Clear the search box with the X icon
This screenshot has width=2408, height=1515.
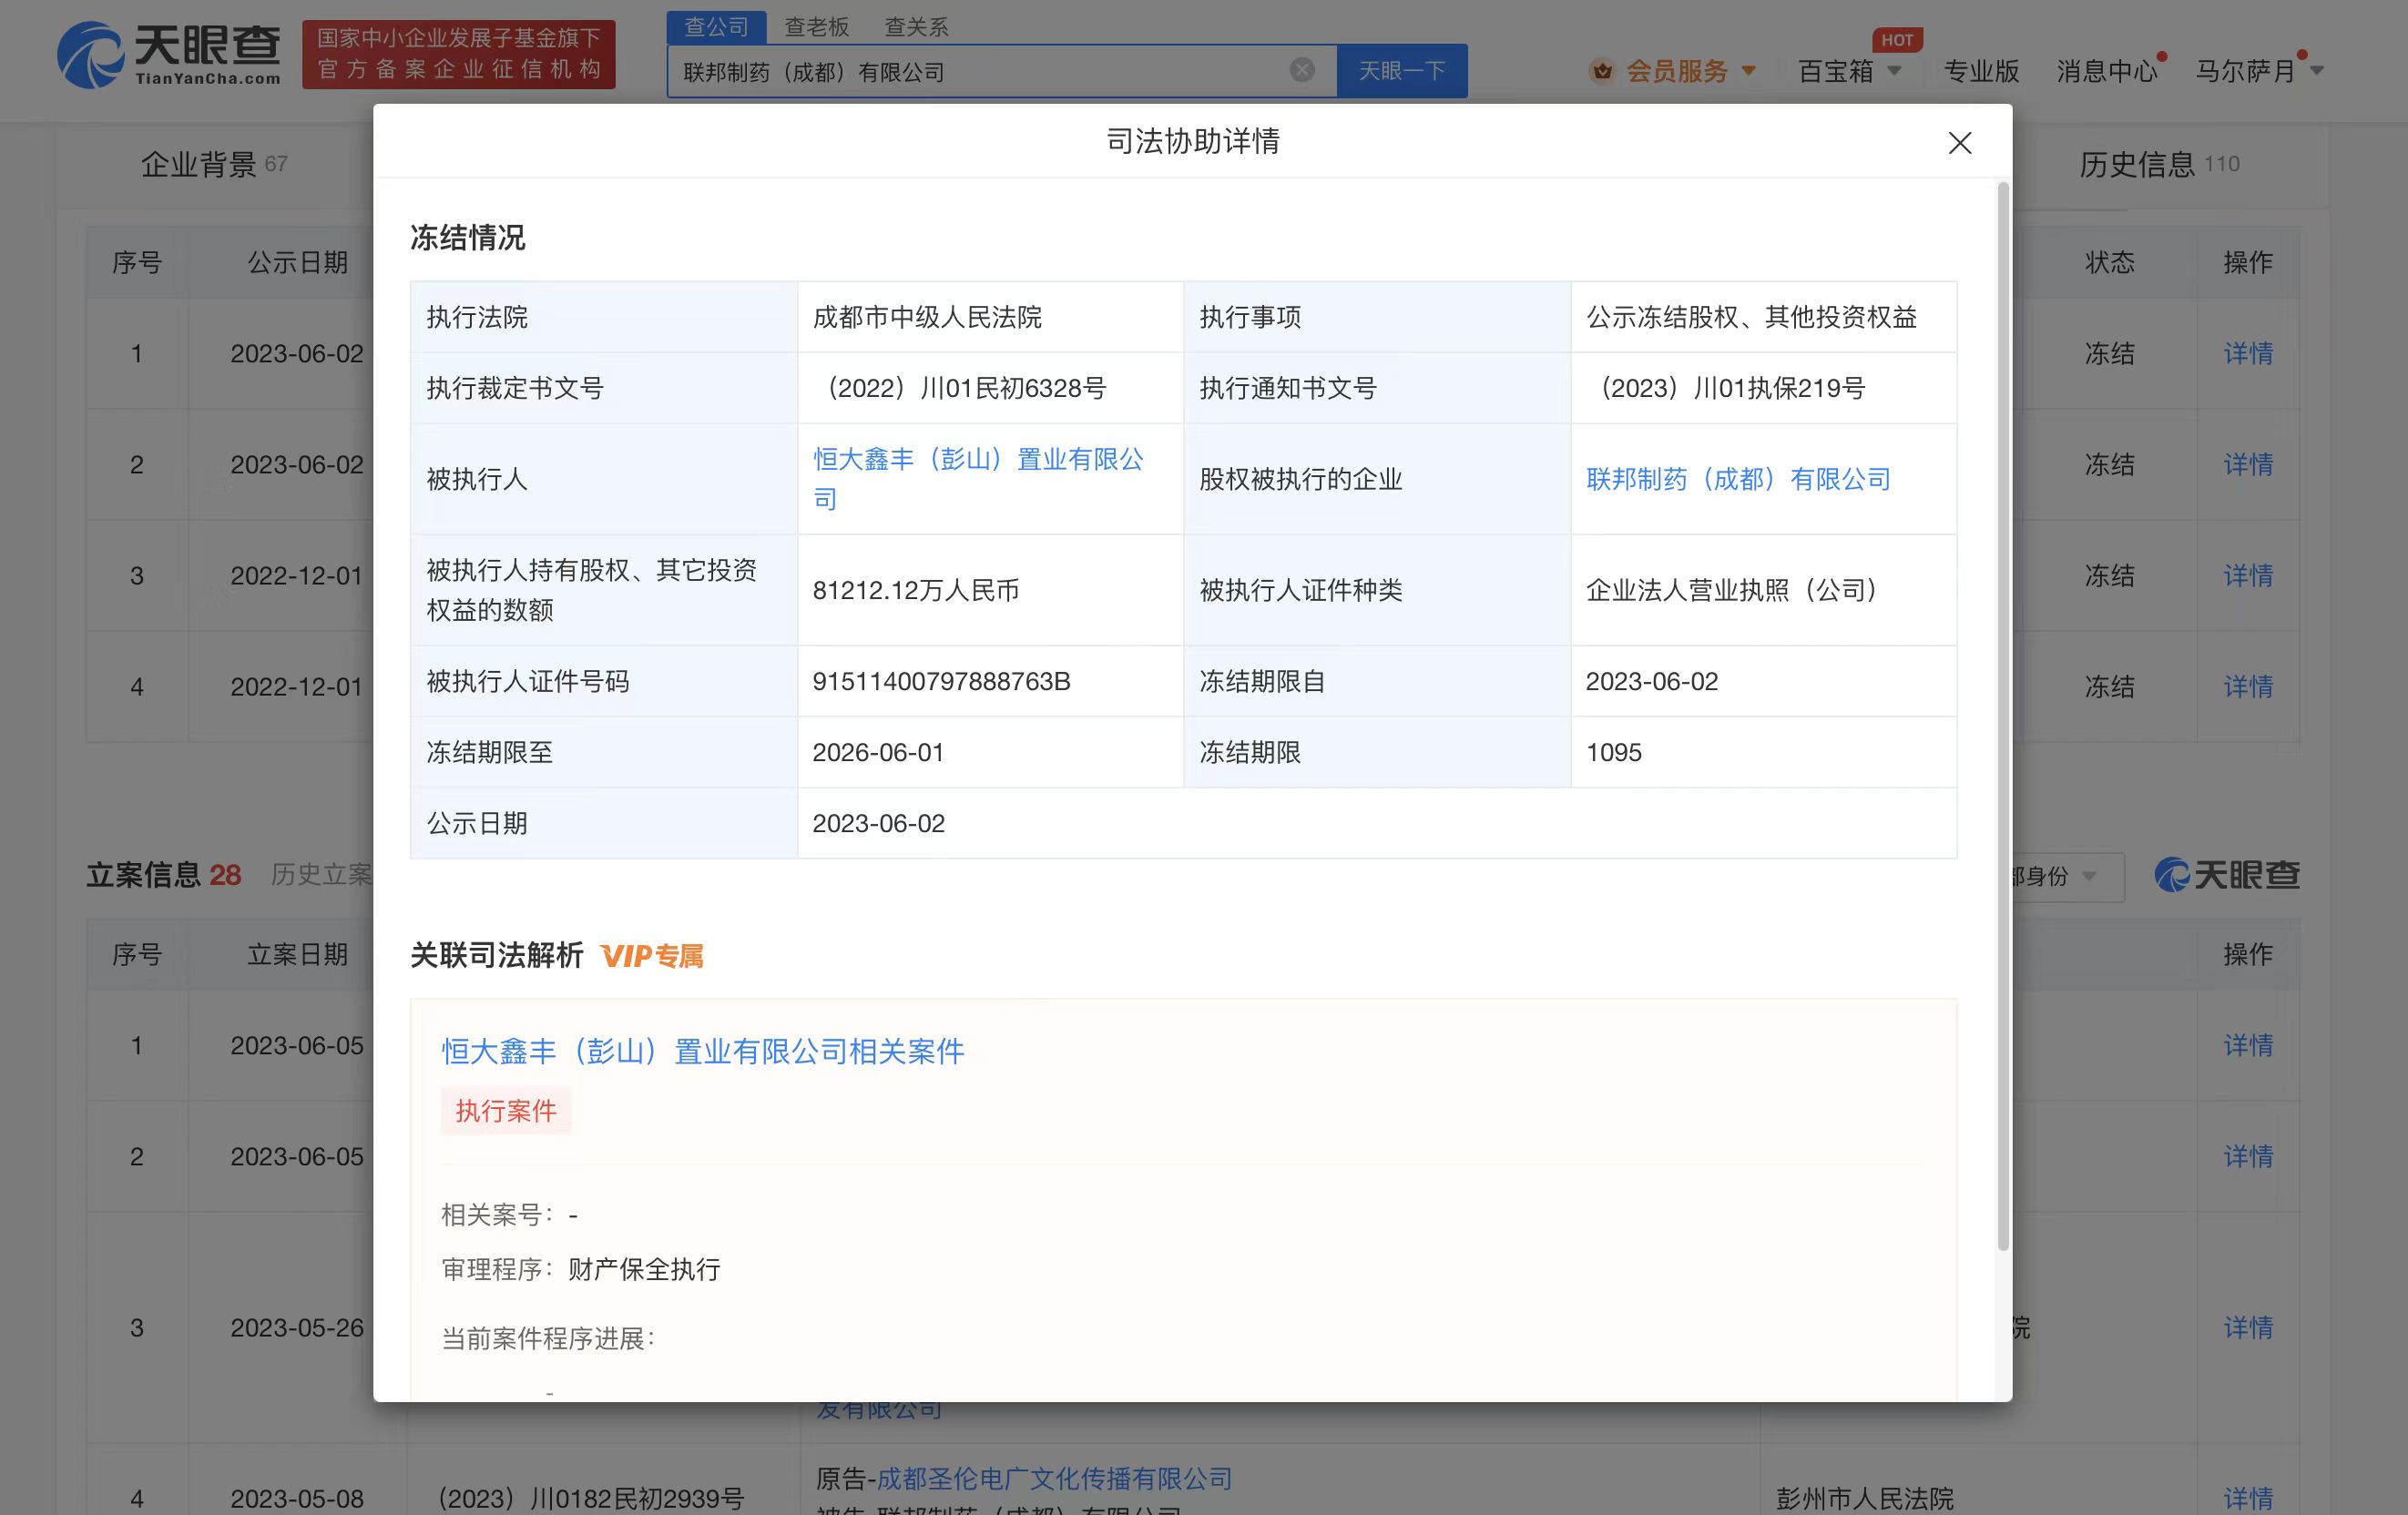tap(1301, 70)
